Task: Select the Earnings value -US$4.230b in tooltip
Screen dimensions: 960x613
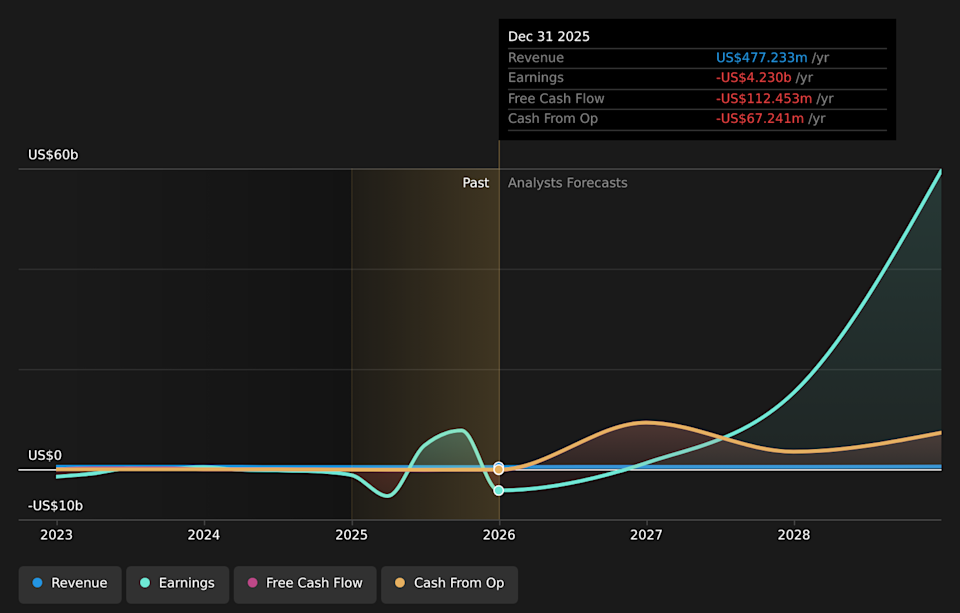Action: [755, 78]
